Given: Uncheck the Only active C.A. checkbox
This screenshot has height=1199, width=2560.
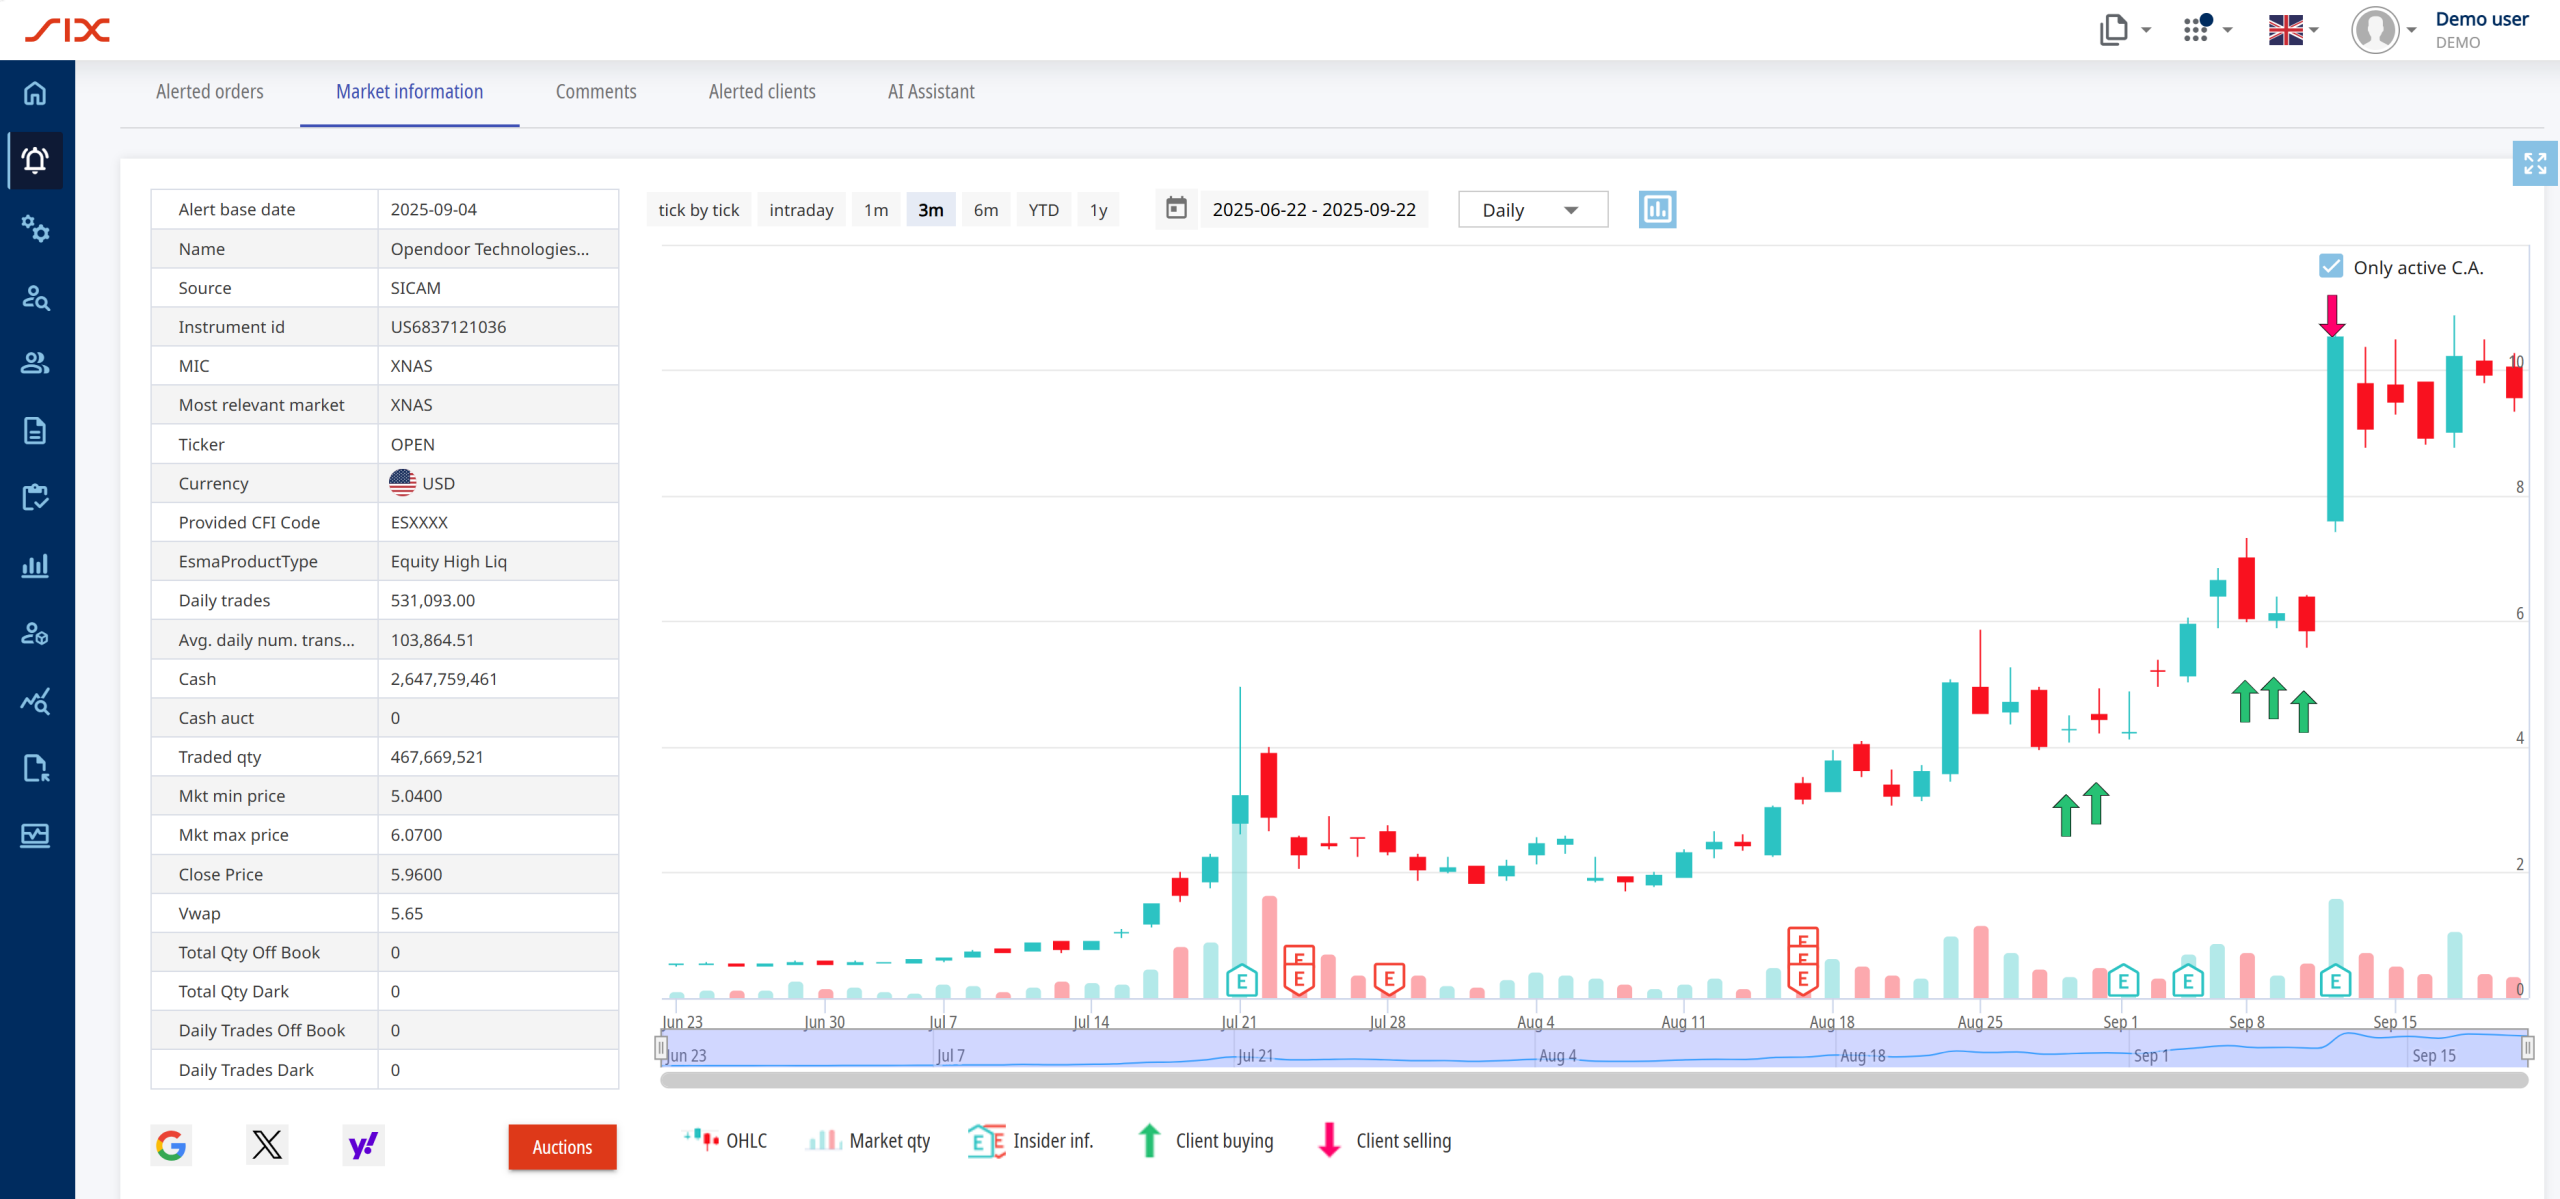Looking at the screenshot, I should 2331,266.
